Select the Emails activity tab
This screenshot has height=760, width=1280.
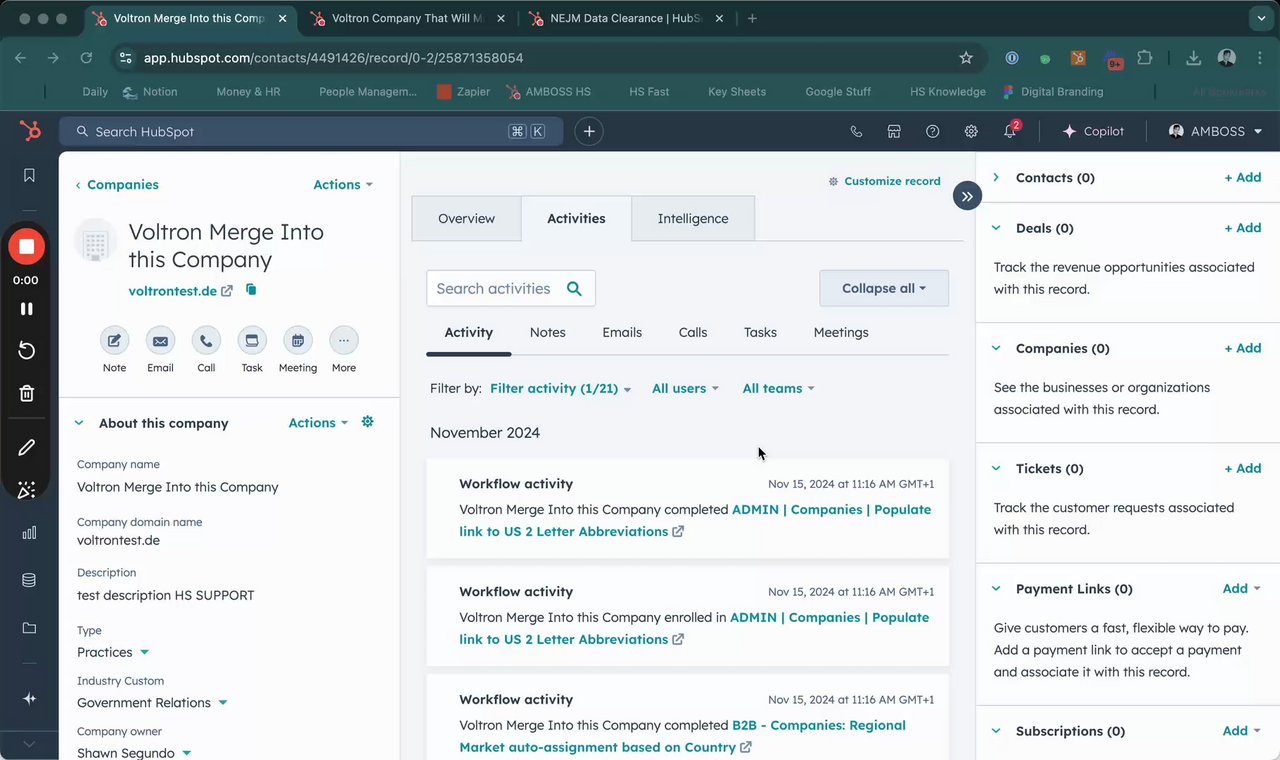tap(622, 332)
